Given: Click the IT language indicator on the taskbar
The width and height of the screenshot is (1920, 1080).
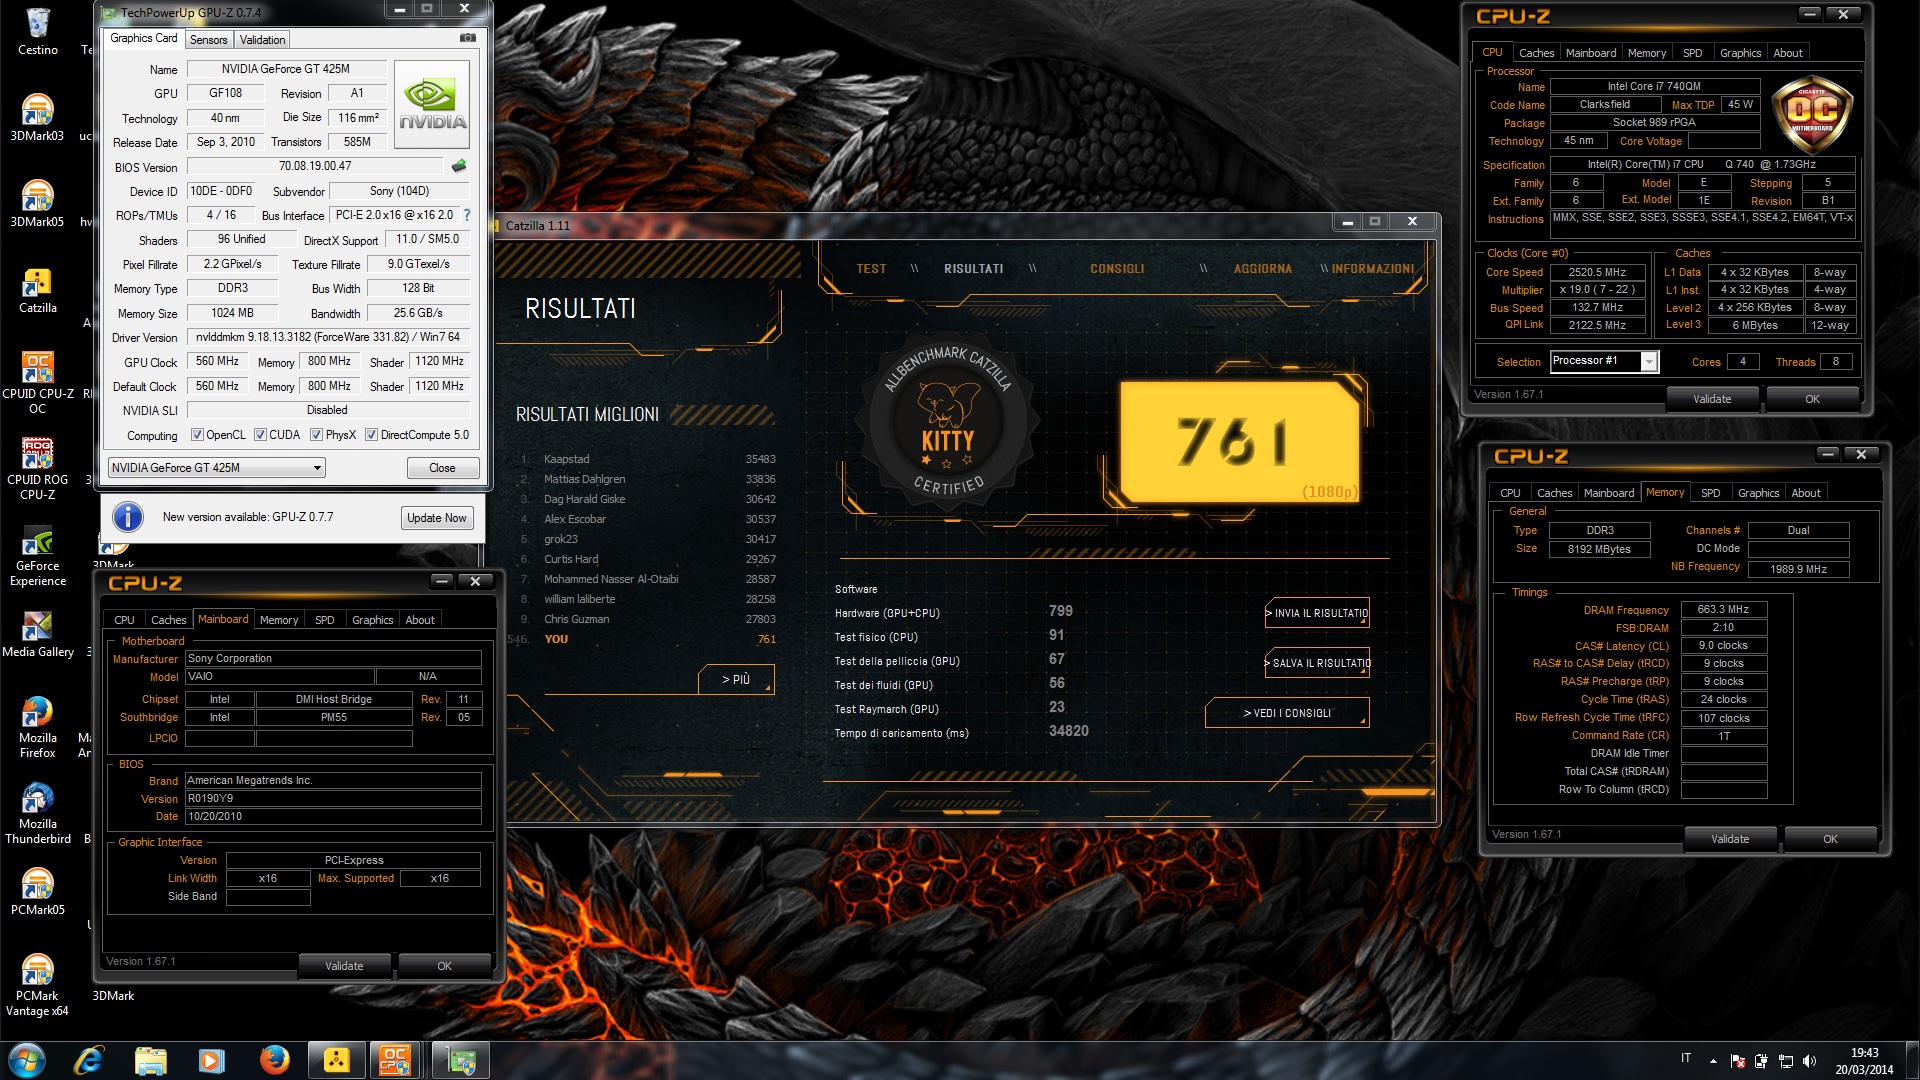Looking at the screenshot, I should 1686,1058.
